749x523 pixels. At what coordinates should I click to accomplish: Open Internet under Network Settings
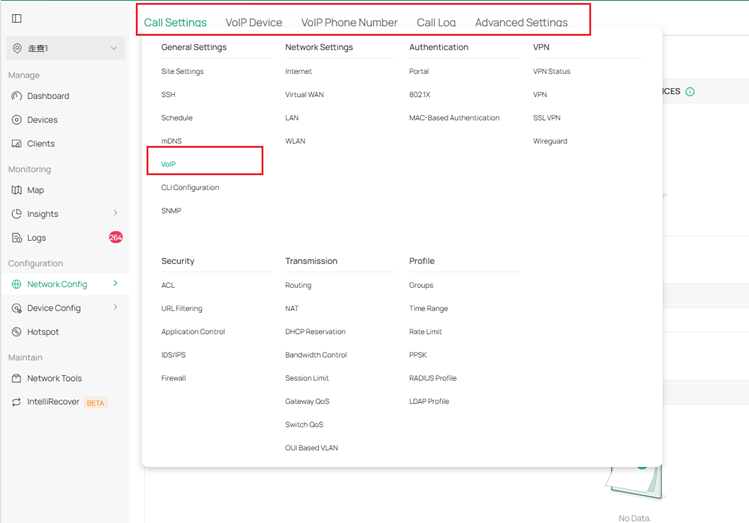tap(299, 71)
